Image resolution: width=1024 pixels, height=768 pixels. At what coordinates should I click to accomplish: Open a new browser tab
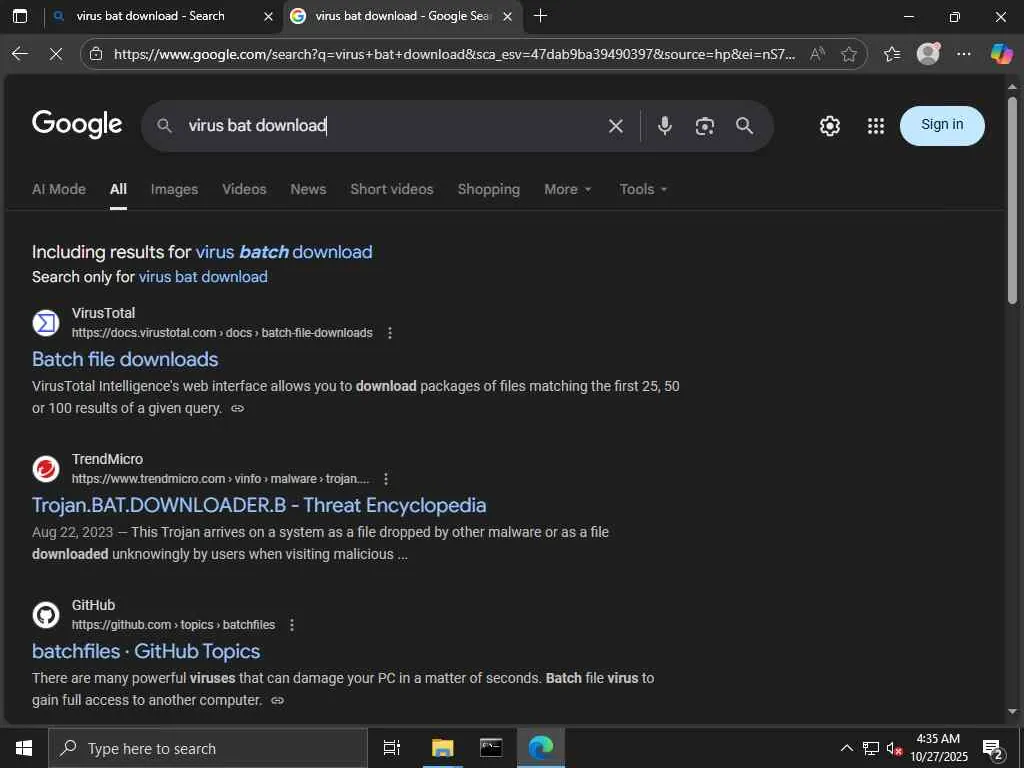click(540, 16)
